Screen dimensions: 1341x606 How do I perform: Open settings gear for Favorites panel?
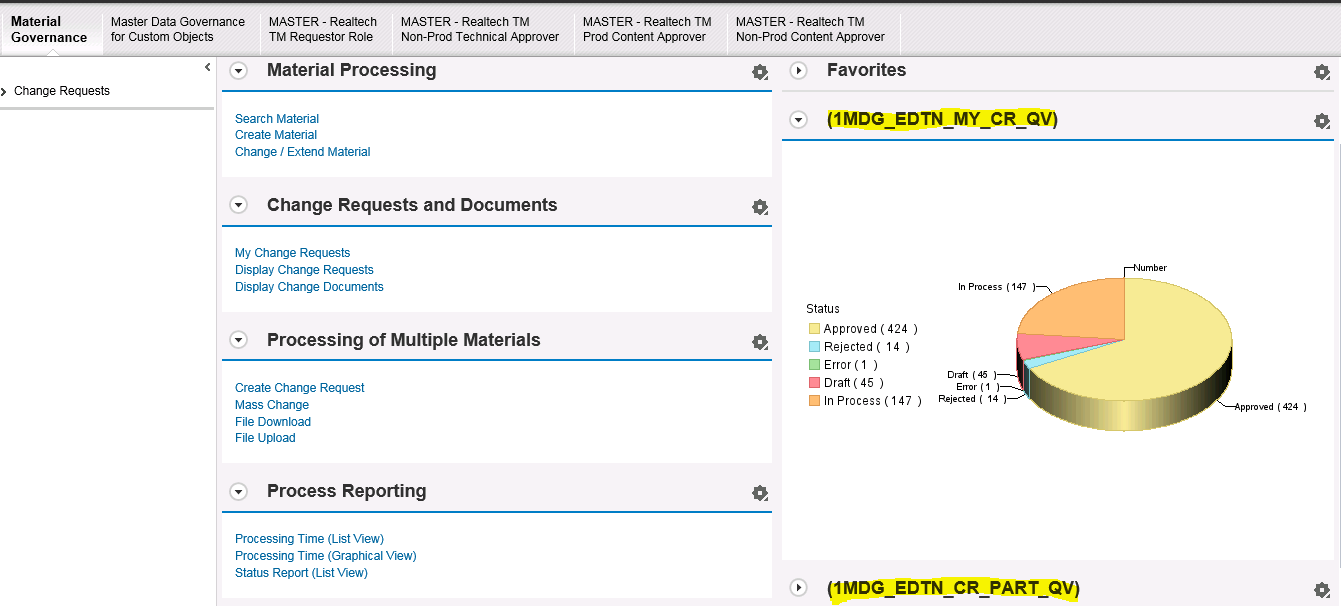(x=1321, y=72)
